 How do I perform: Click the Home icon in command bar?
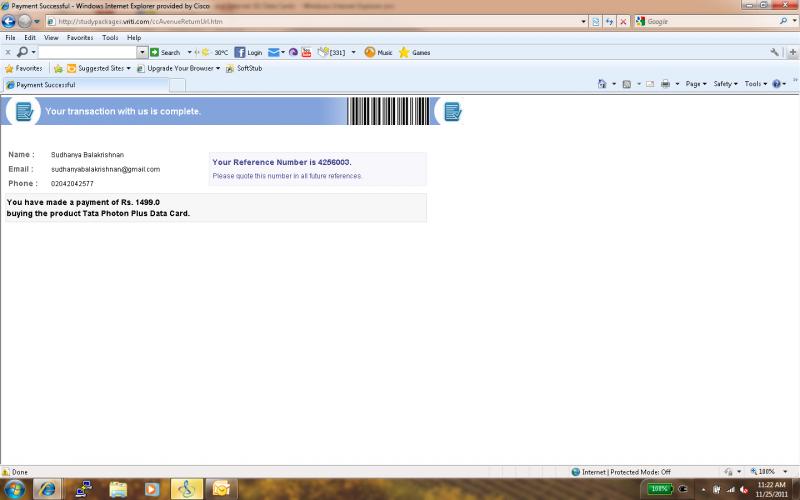[603, 84]
